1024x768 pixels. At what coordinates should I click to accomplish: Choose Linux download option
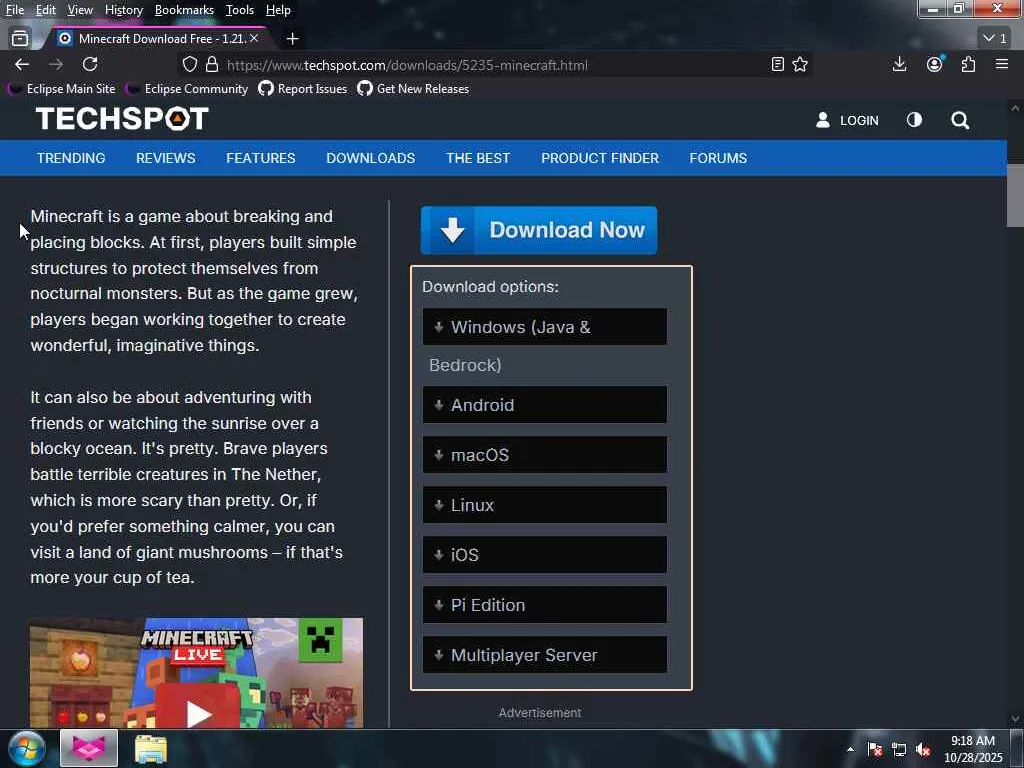pyautogui.click(x=545, y=505)
